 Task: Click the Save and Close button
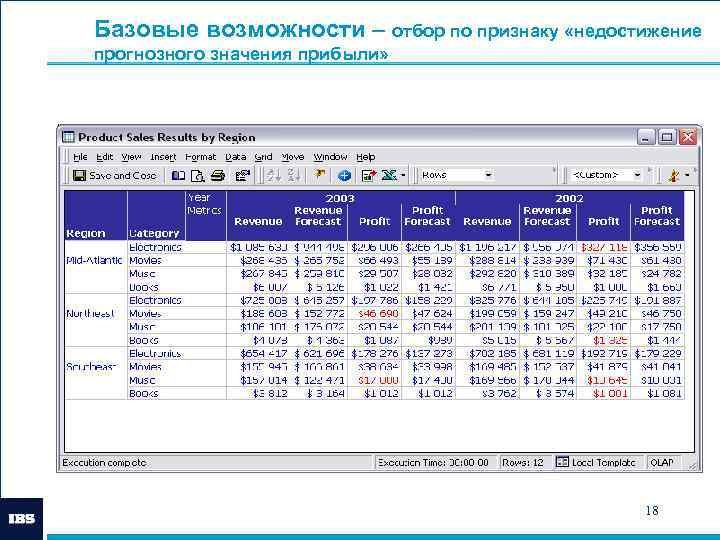click(115, 175)
